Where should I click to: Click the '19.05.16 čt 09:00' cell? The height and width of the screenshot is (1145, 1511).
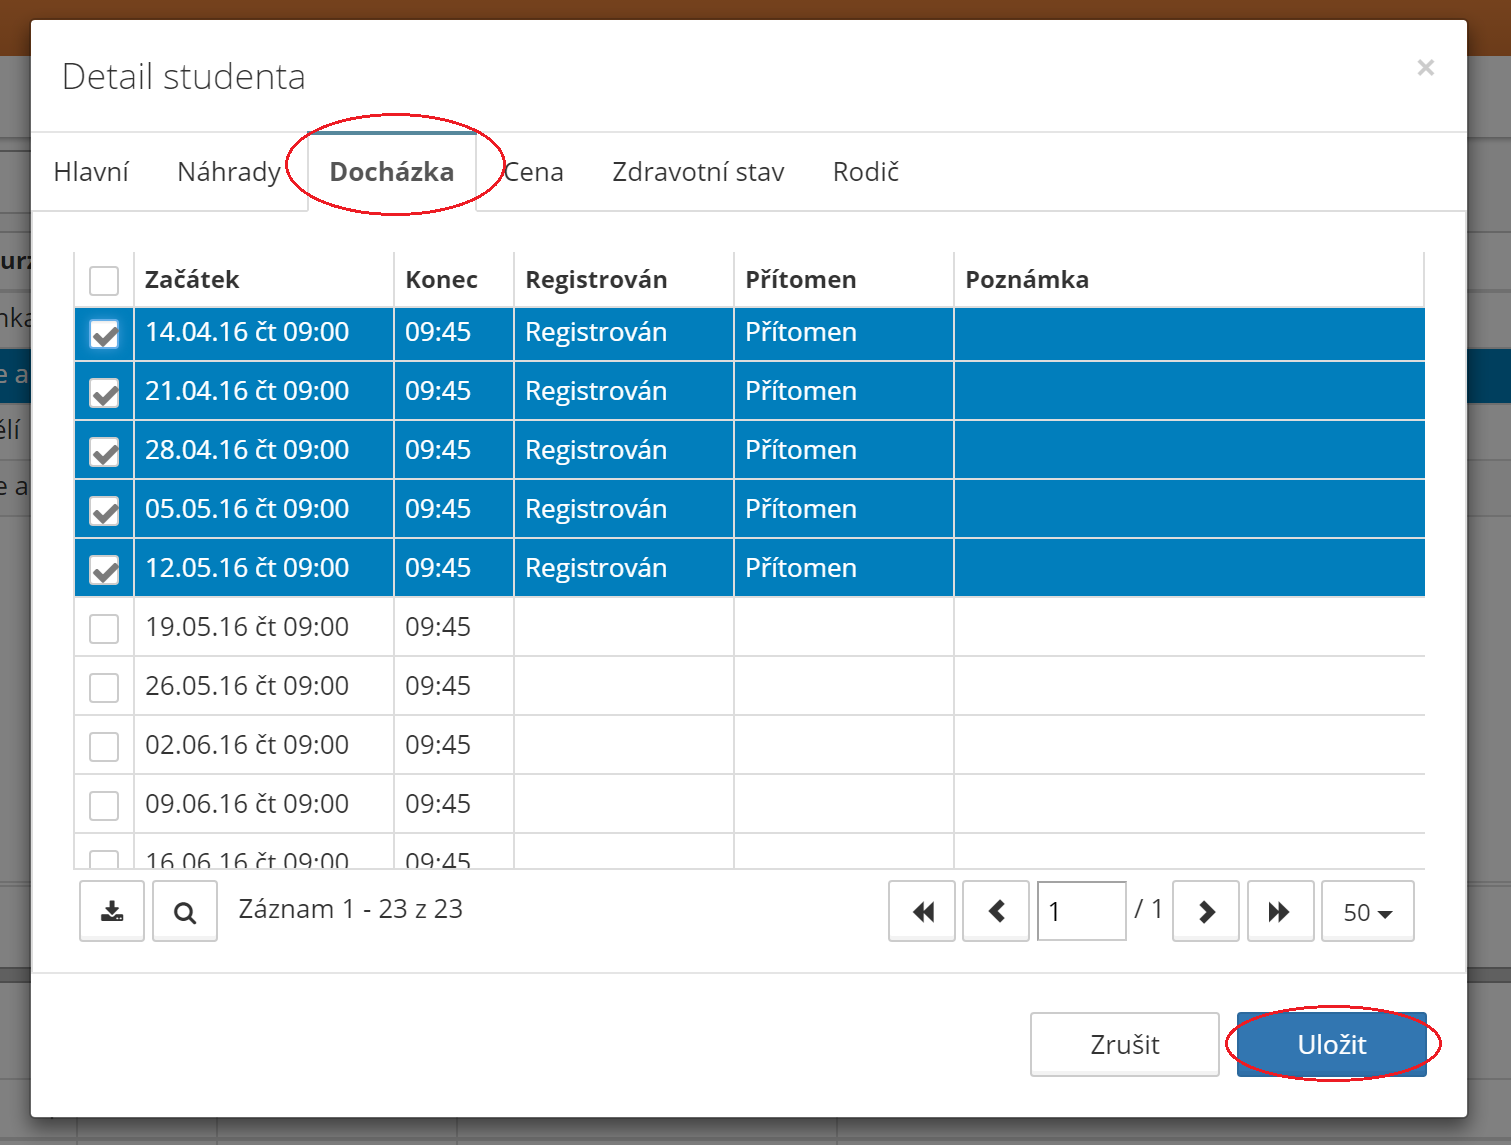pyautogui.click(x=264, y=627)
